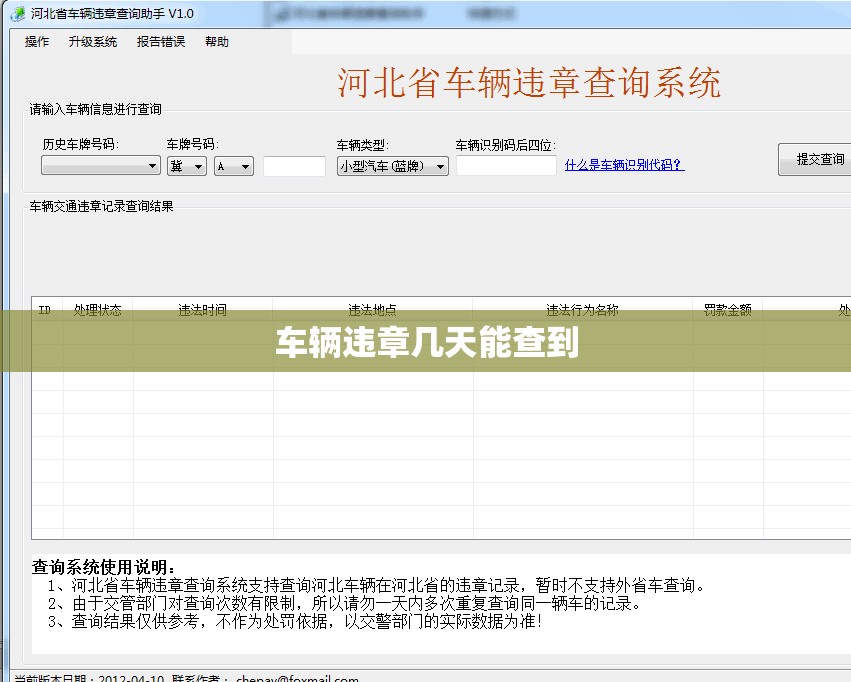Click the 查询系统使用说明 heading
851x682 pixels.
coord(104,567)
